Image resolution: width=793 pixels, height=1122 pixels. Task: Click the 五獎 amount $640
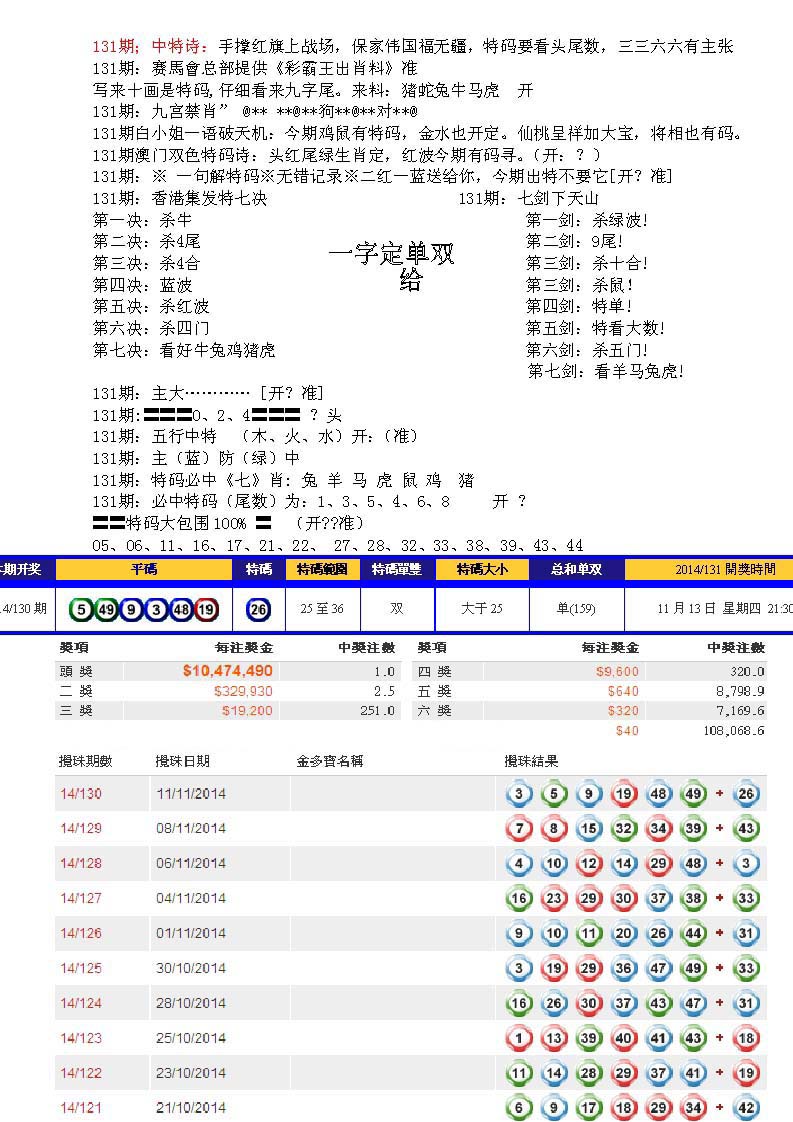(623, 691)
